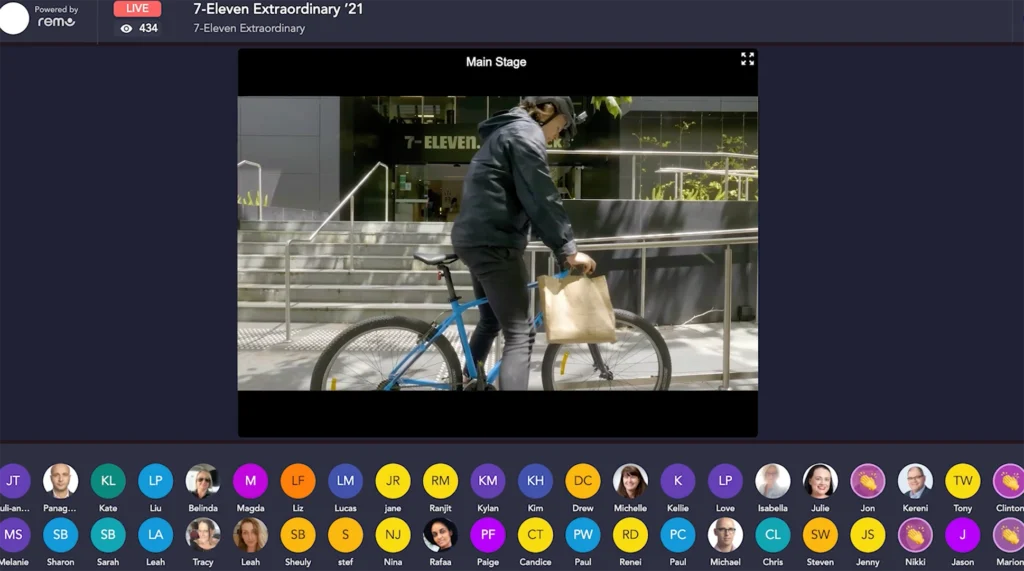This screenshot has width=1024, height=571.
Task: Open Isabella's photo avatar
Action: 773,481
